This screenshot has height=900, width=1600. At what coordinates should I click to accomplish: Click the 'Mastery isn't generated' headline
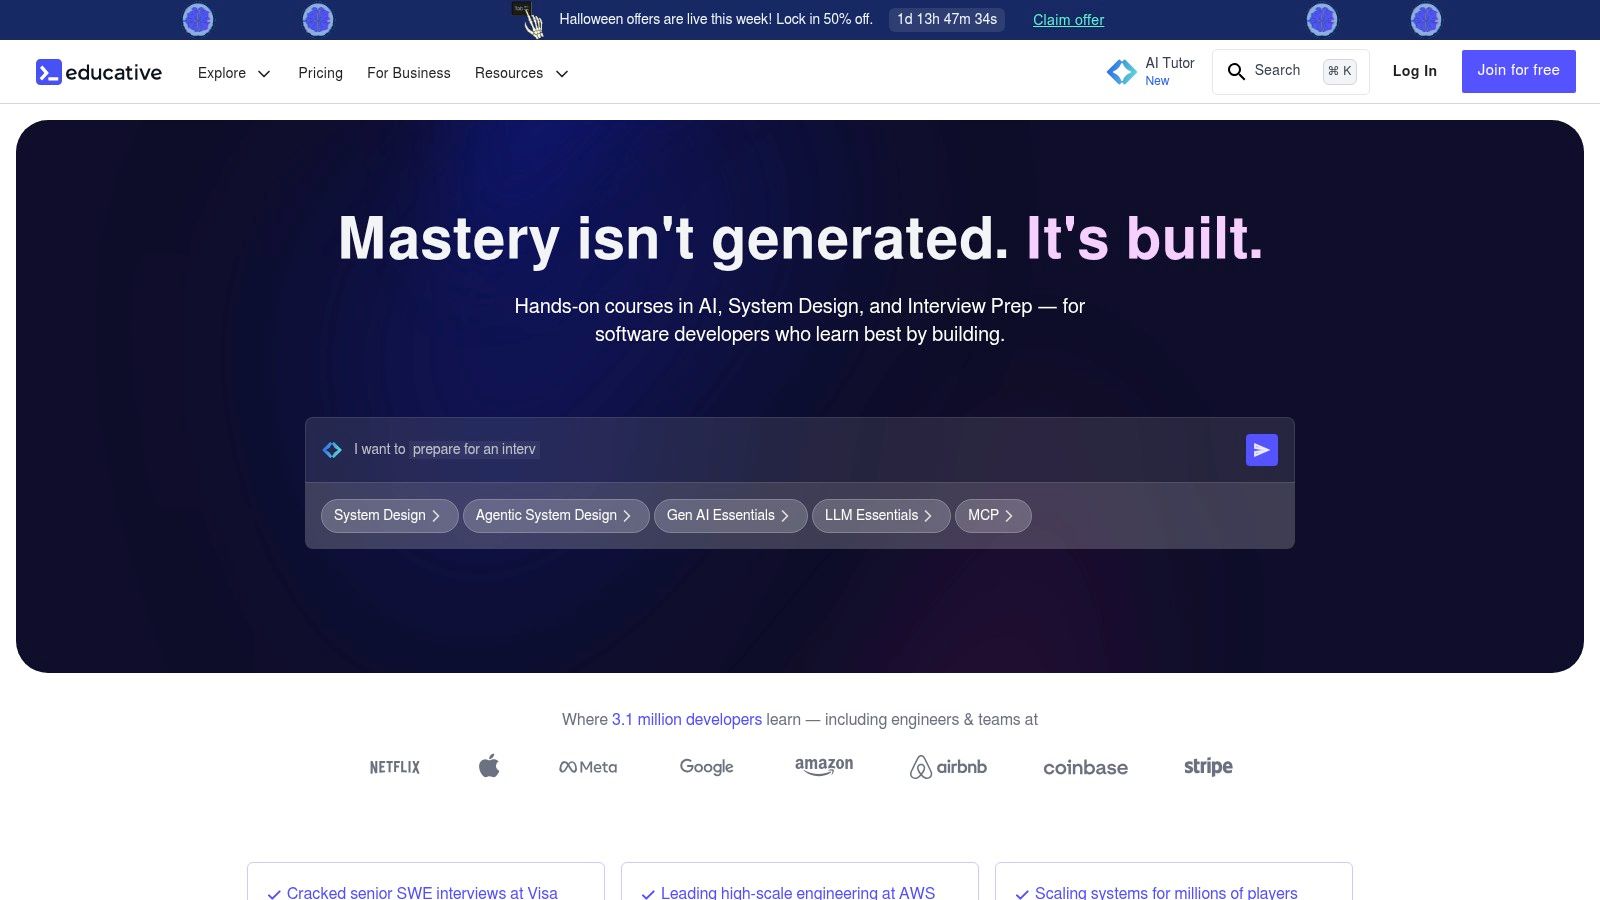673,239
